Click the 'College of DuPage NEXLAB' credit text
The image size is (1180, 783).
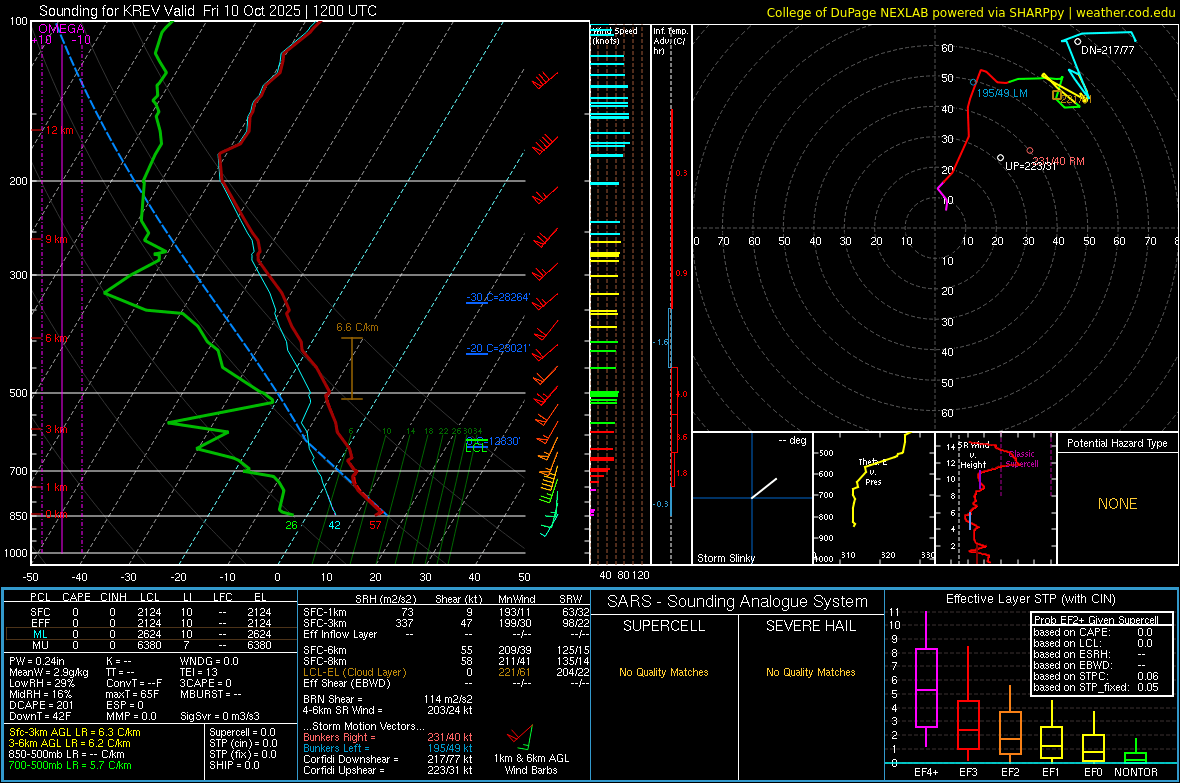[x=847, y=12]
